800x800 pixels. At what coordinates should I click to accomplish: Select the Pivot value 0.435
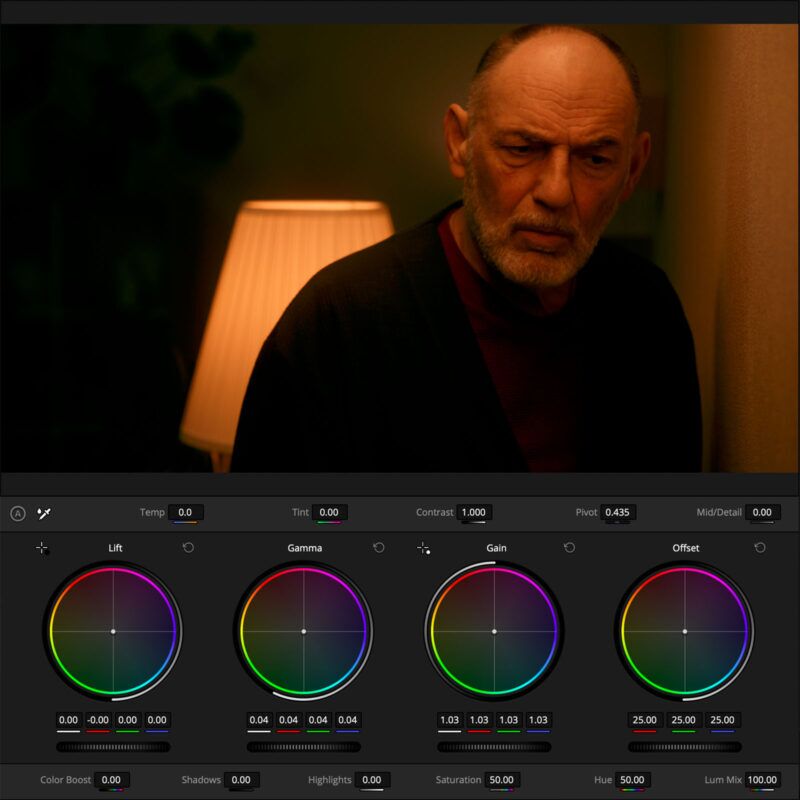(617, 512)
